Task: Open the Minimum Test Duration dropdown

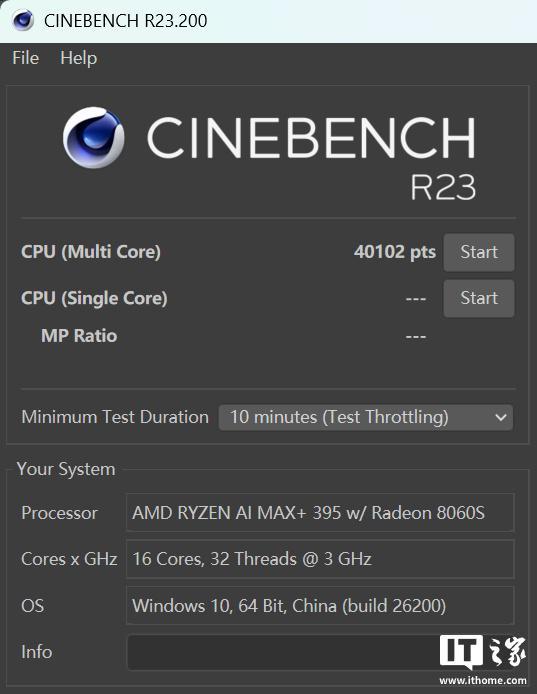Action: coord(366,417)
